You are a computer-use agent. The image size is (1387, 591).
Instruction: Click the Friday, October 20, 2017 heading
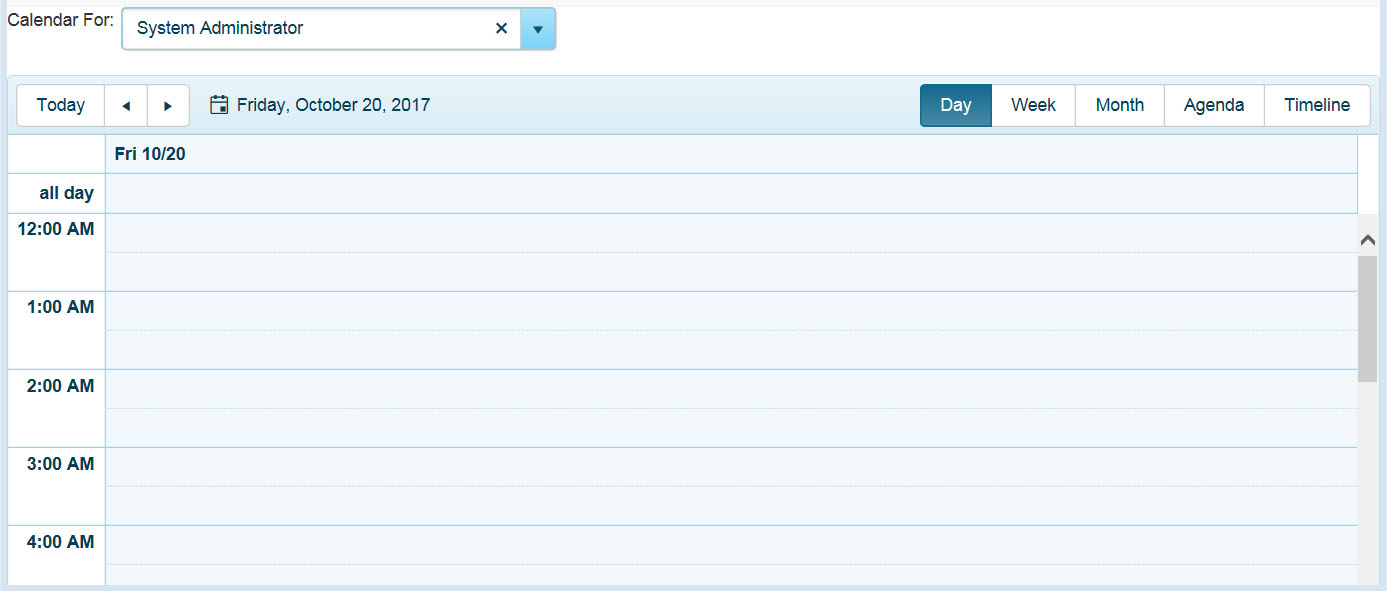(333, 104)
